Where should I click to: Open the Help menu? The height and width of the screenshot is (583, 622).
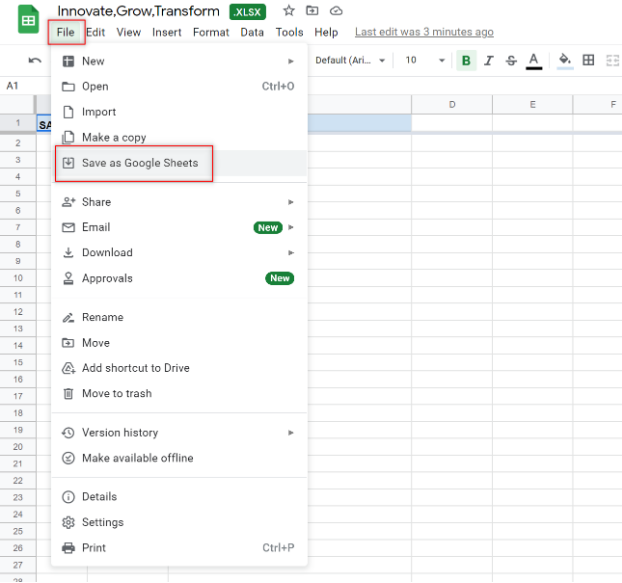pos(326,32)
